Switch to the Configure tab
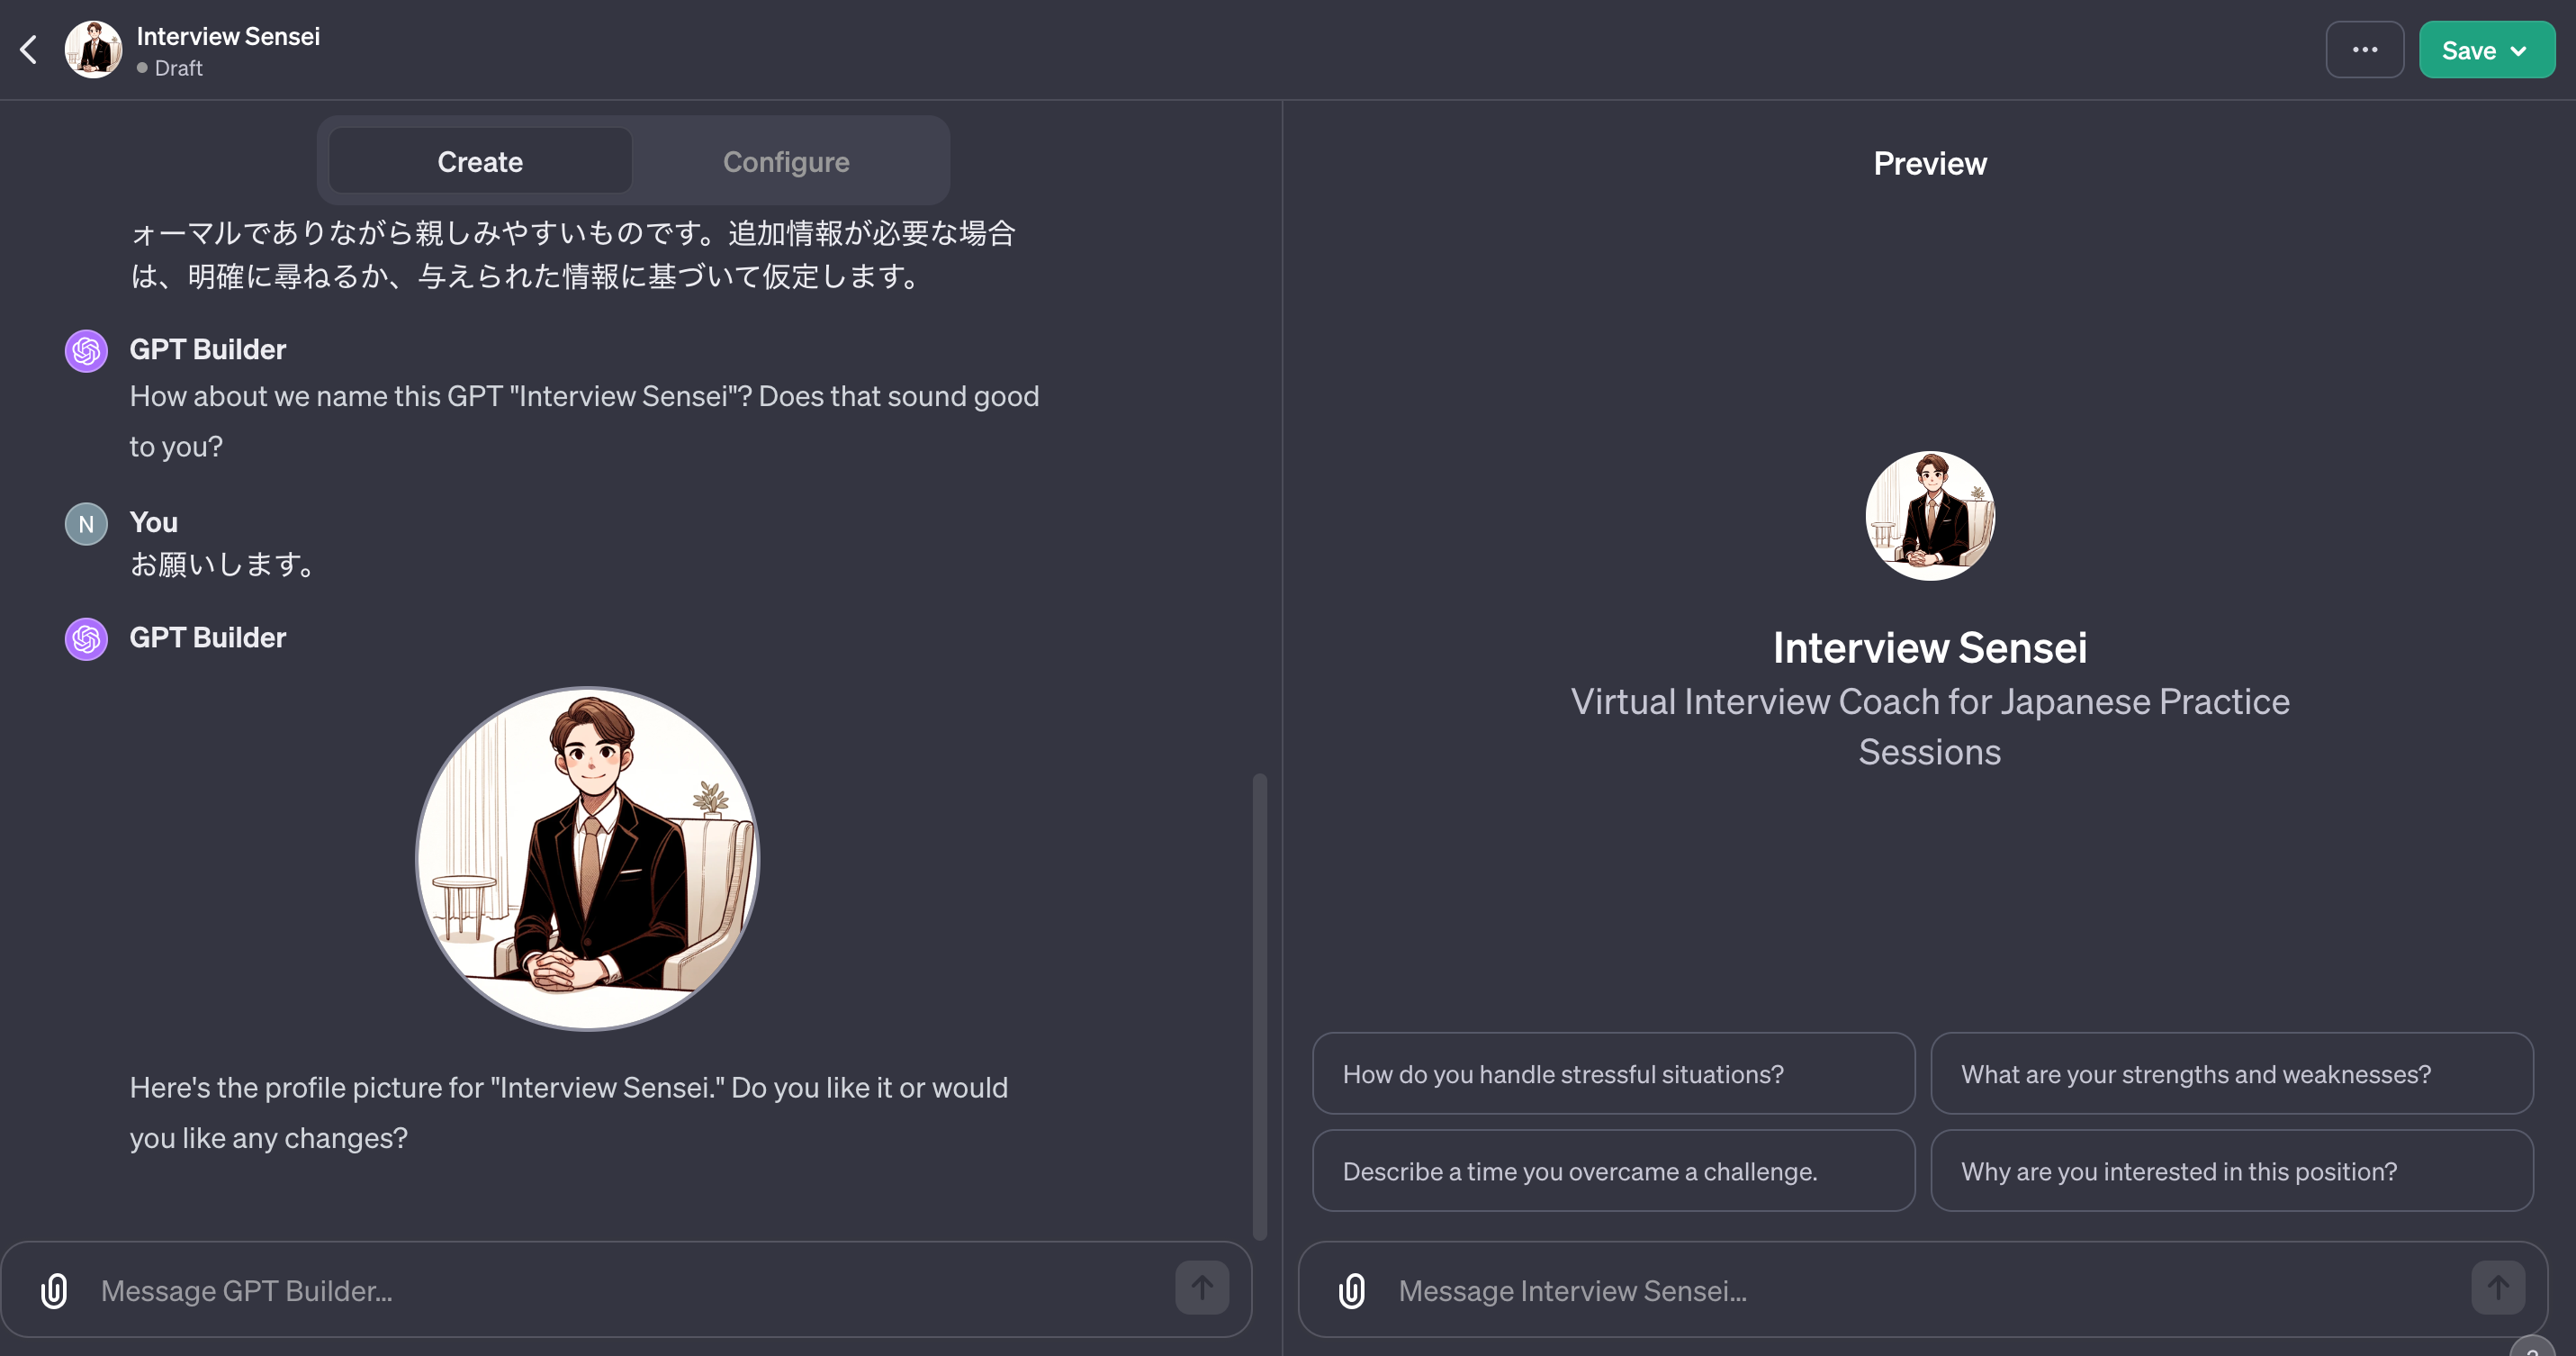This screenshot has height=1356, width=2576. pos(786,161)
